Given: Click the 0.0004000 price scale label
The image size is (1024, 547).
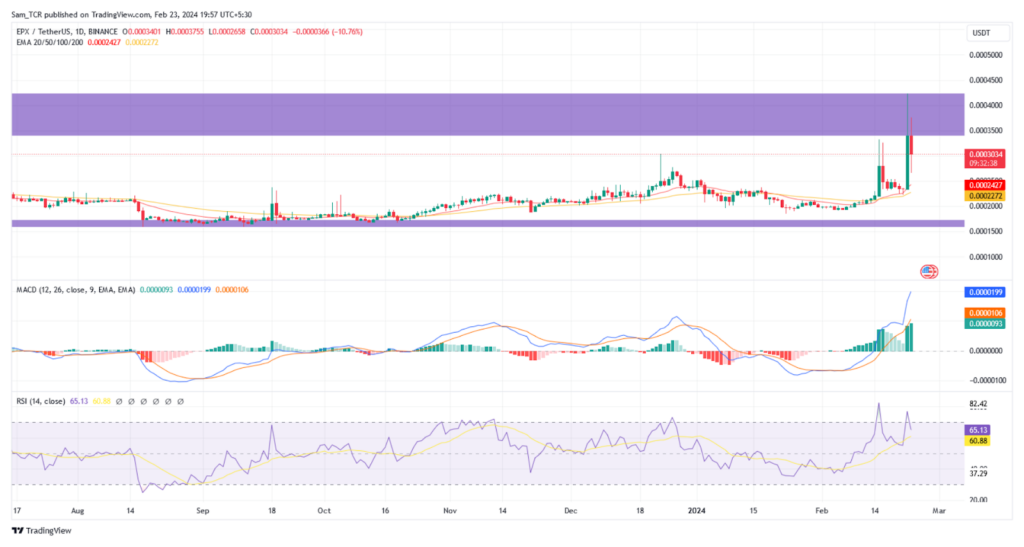Looking at the screenshot, I should coord(985,105).
